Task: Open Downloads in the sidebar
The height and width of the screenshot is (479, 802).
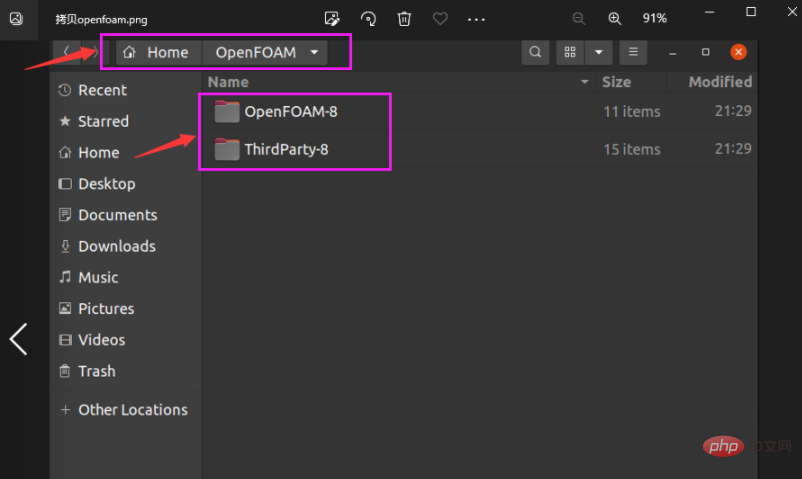Action: coord(126,246)
